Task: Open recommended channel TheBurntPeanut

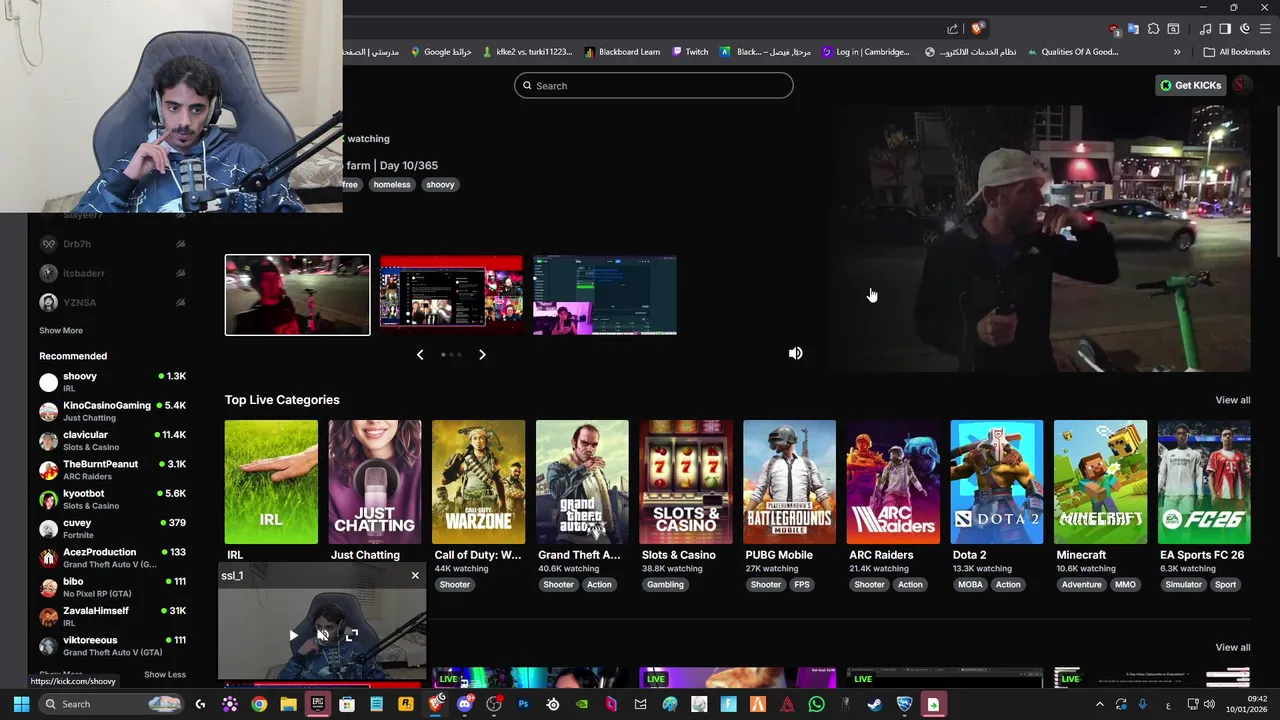Action: (x=112, y=469)
